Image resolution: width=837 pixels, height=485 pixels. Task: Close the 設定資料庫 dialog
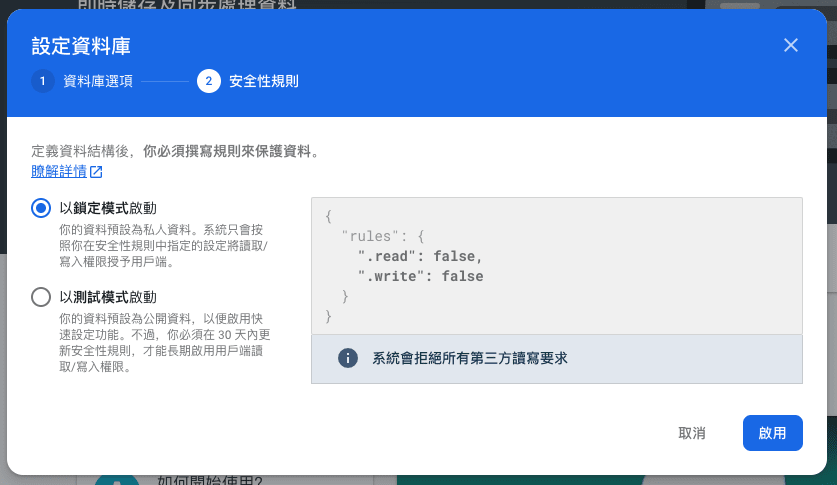791,45
